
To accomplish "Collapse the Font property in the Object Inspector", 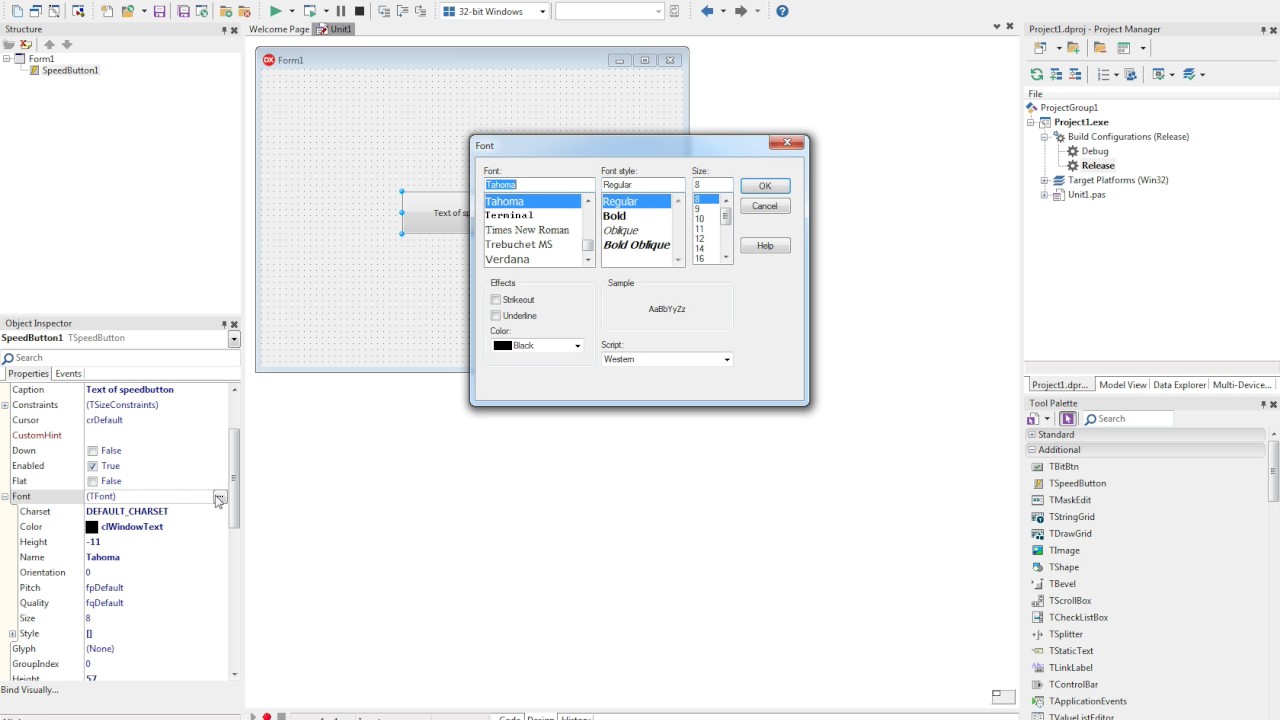I will (x=5, y=497).
